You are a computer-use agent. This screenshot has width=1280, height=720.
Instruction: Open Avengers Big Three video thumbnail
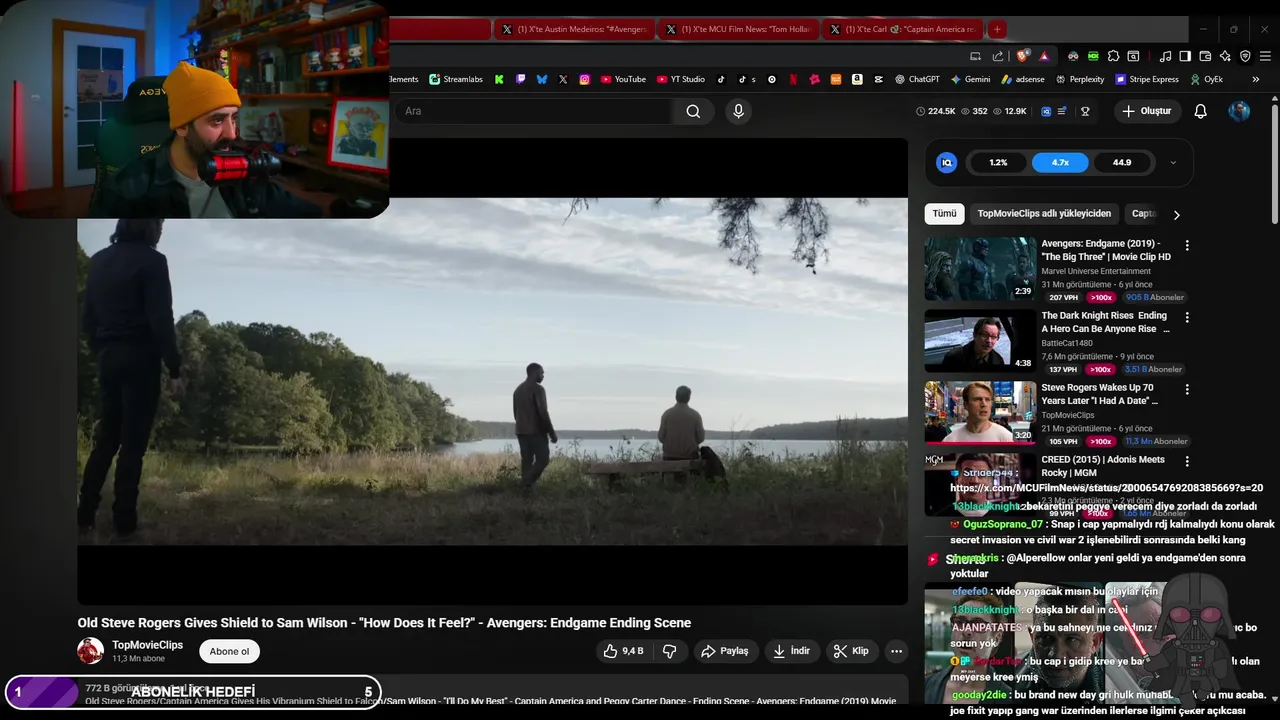(980, 269)
